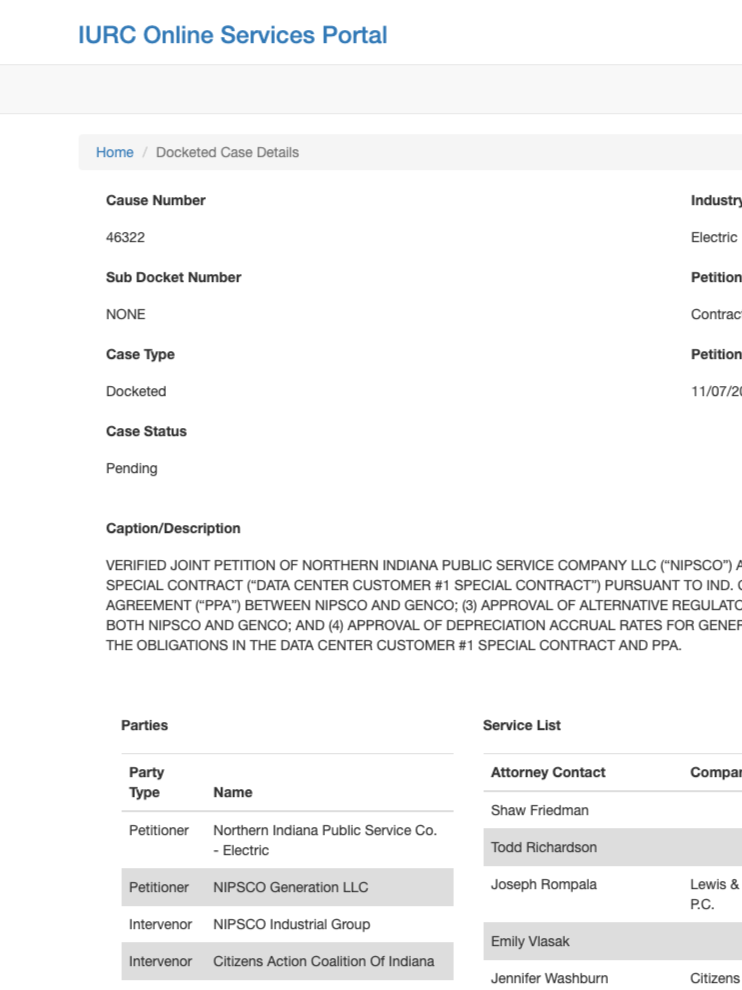The image size is (742, 990).
Task: Select the case type value Docketed
Action: [136, 391]
